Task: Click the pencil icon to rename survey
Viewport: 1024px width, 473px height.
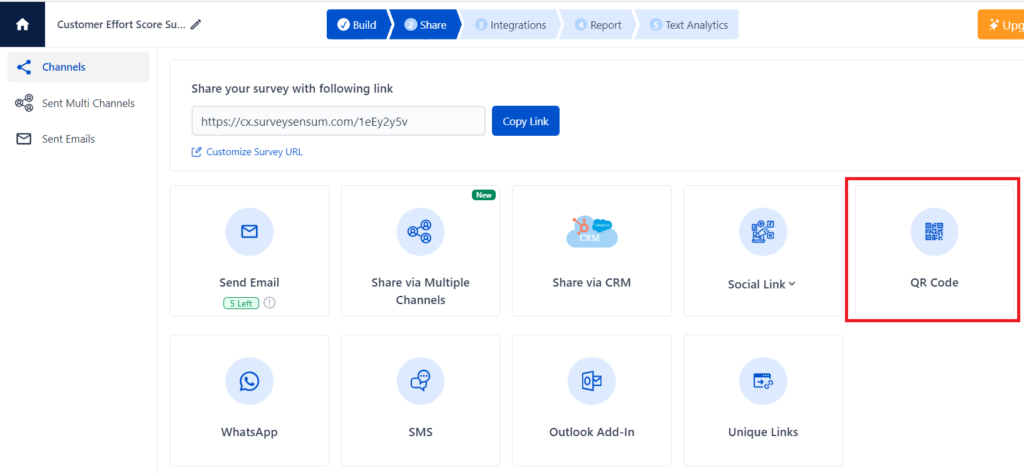Action: 196,25
